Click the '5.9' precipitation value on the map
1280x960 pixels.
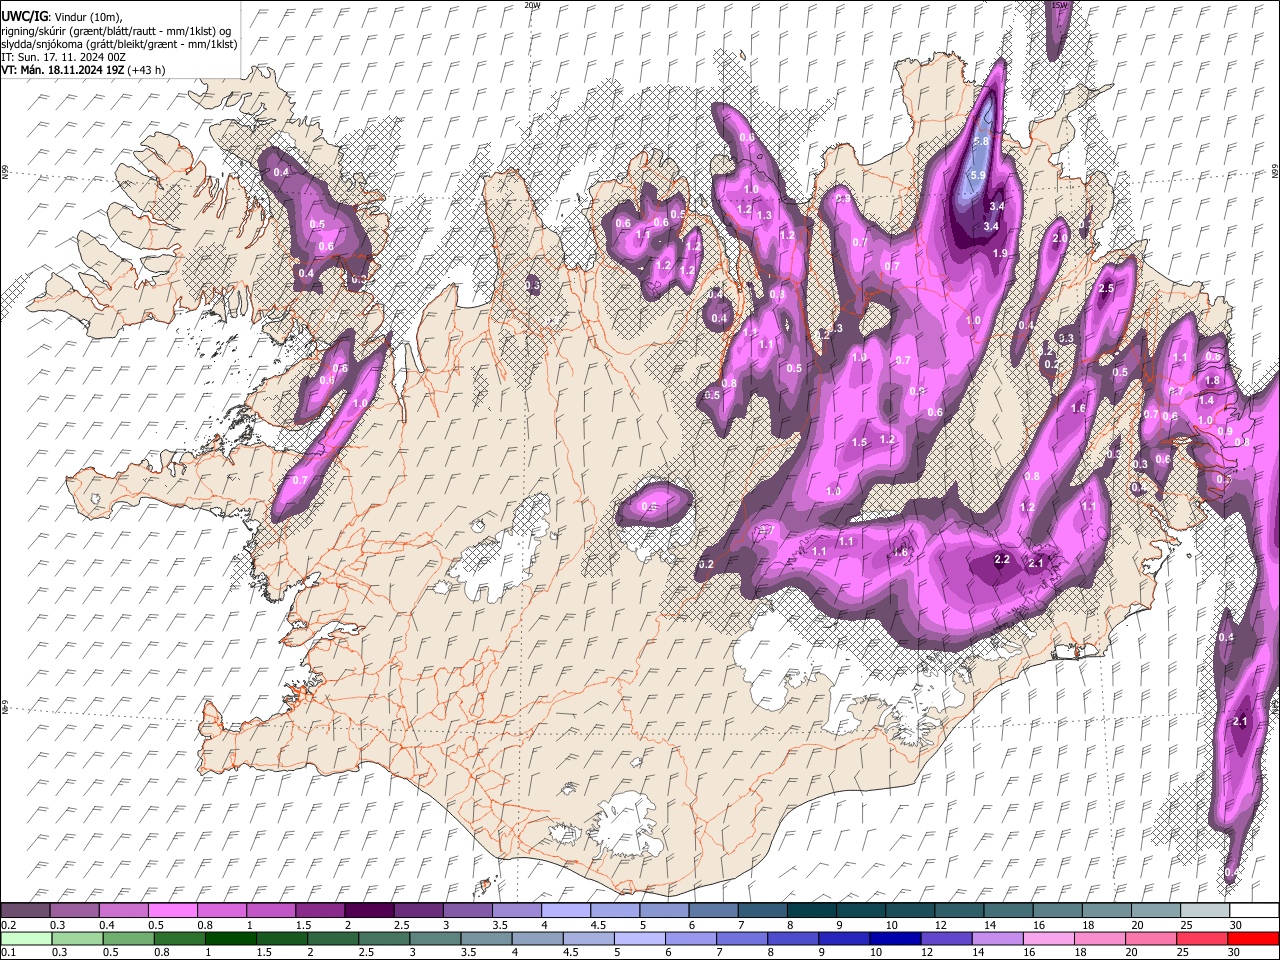[978, 176]
